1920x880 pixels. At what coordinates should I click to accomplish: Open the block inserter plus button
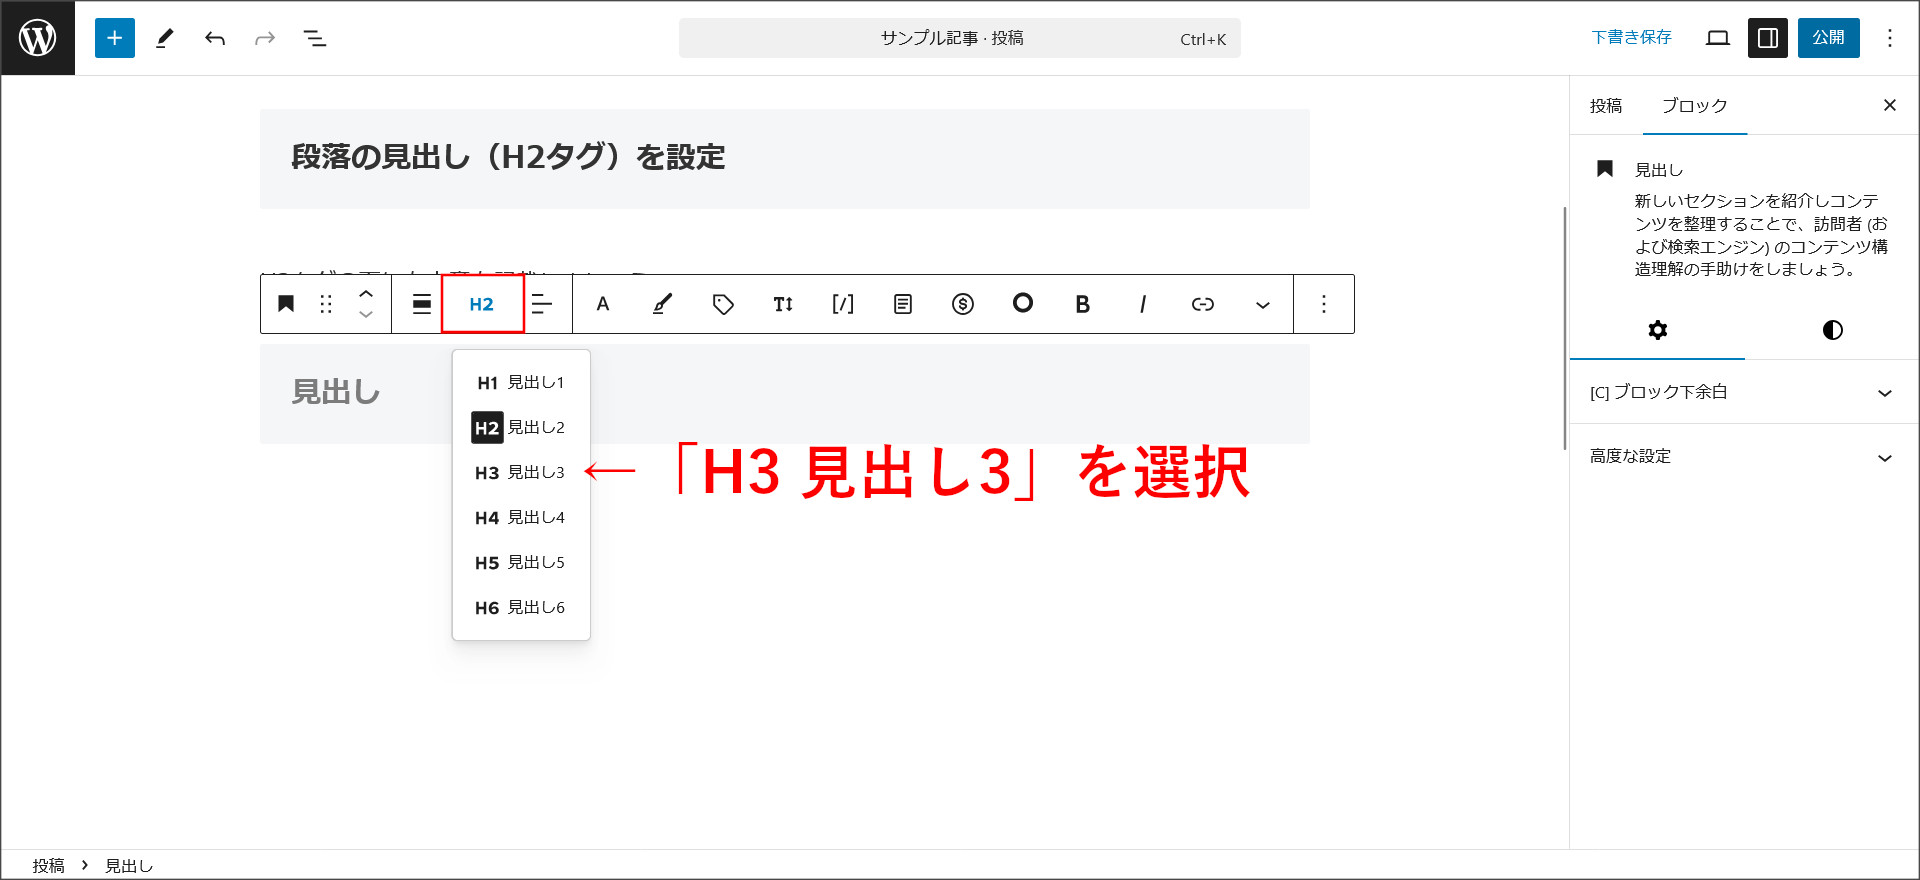[115, 38]
